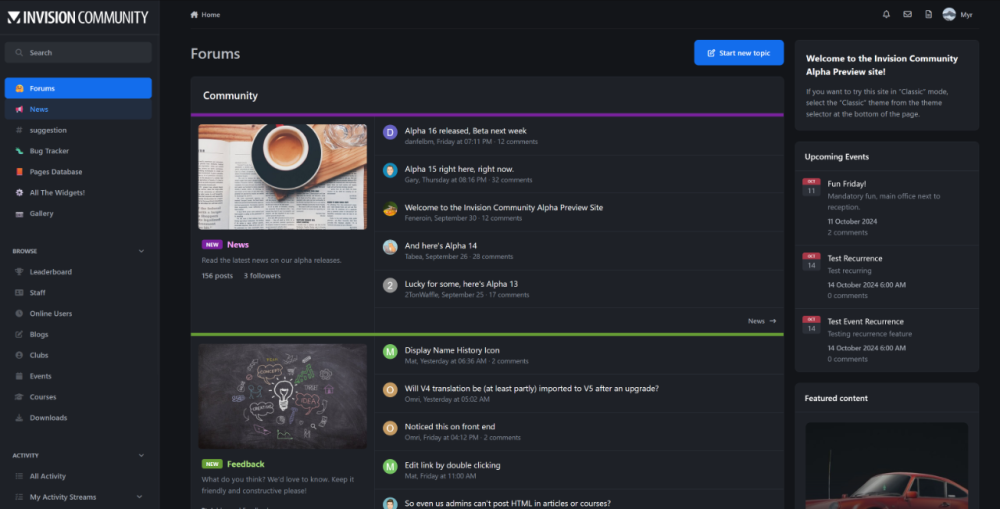The height and width of the screenshot is (509, 1000).
Task: Open the messages envelope icon
Action: [x=907, y=14]
